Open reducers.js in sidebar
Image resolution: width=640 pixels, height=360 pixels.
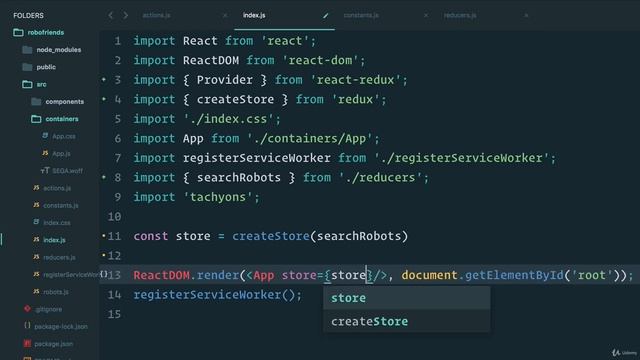click(59, 258)
